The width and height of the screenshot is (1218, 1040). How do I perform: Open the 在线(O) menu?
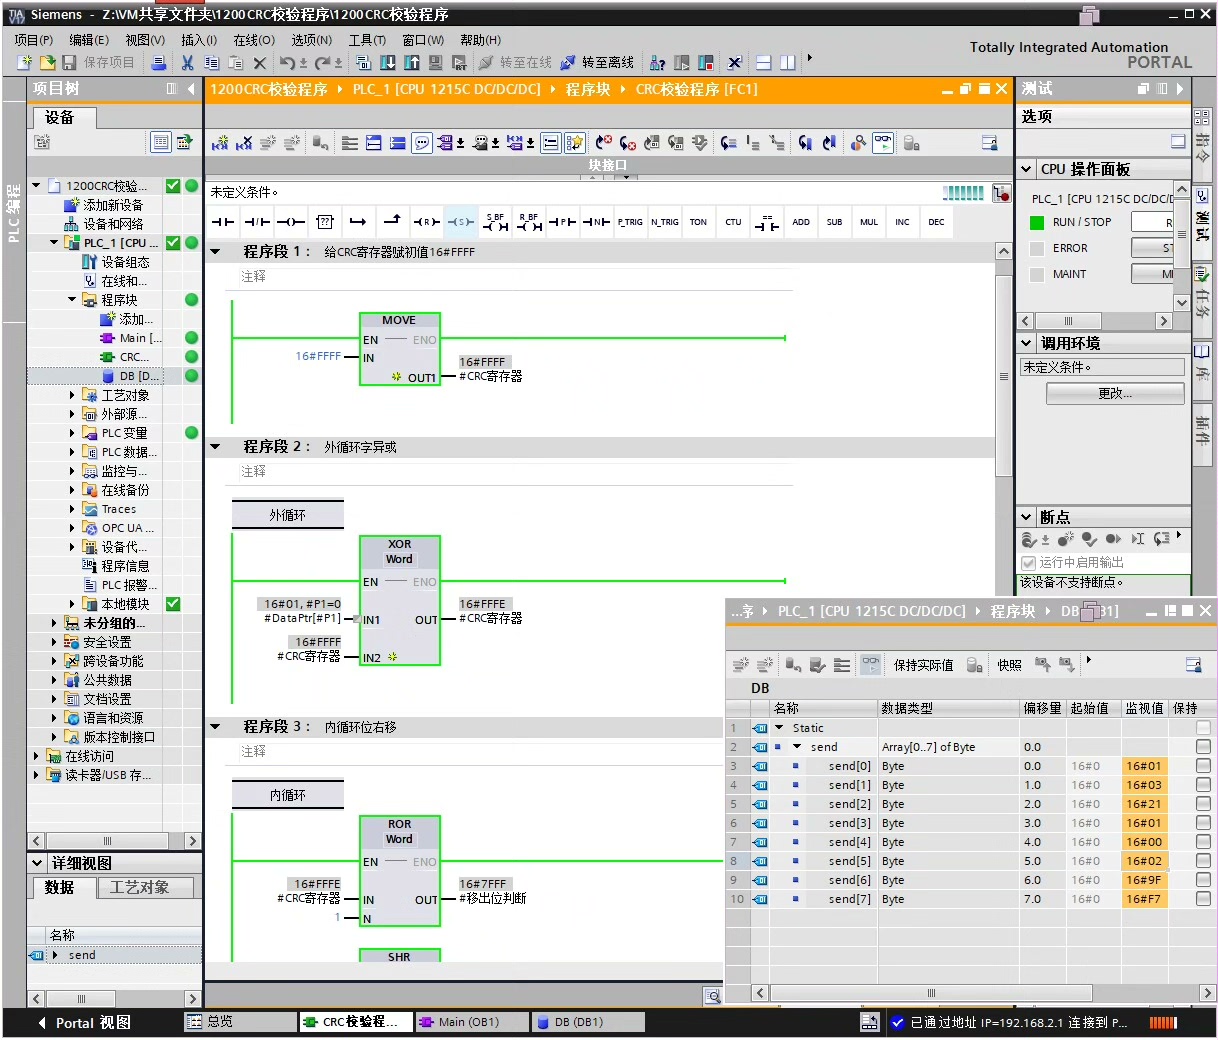coord(254,40)
